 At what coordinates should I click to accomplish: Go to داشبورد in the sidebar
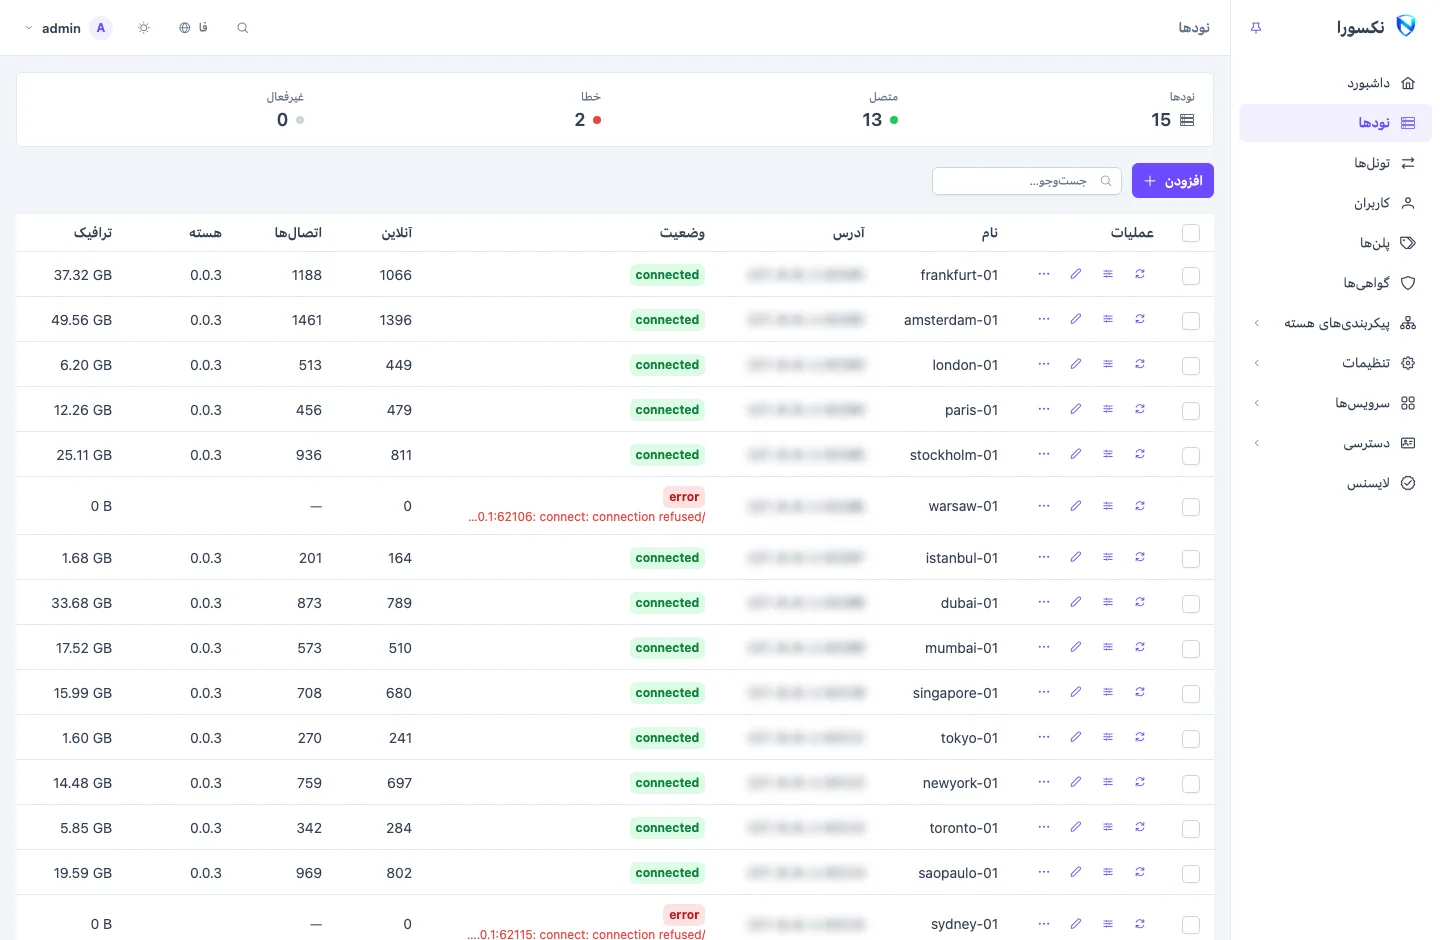(1336, 83)
